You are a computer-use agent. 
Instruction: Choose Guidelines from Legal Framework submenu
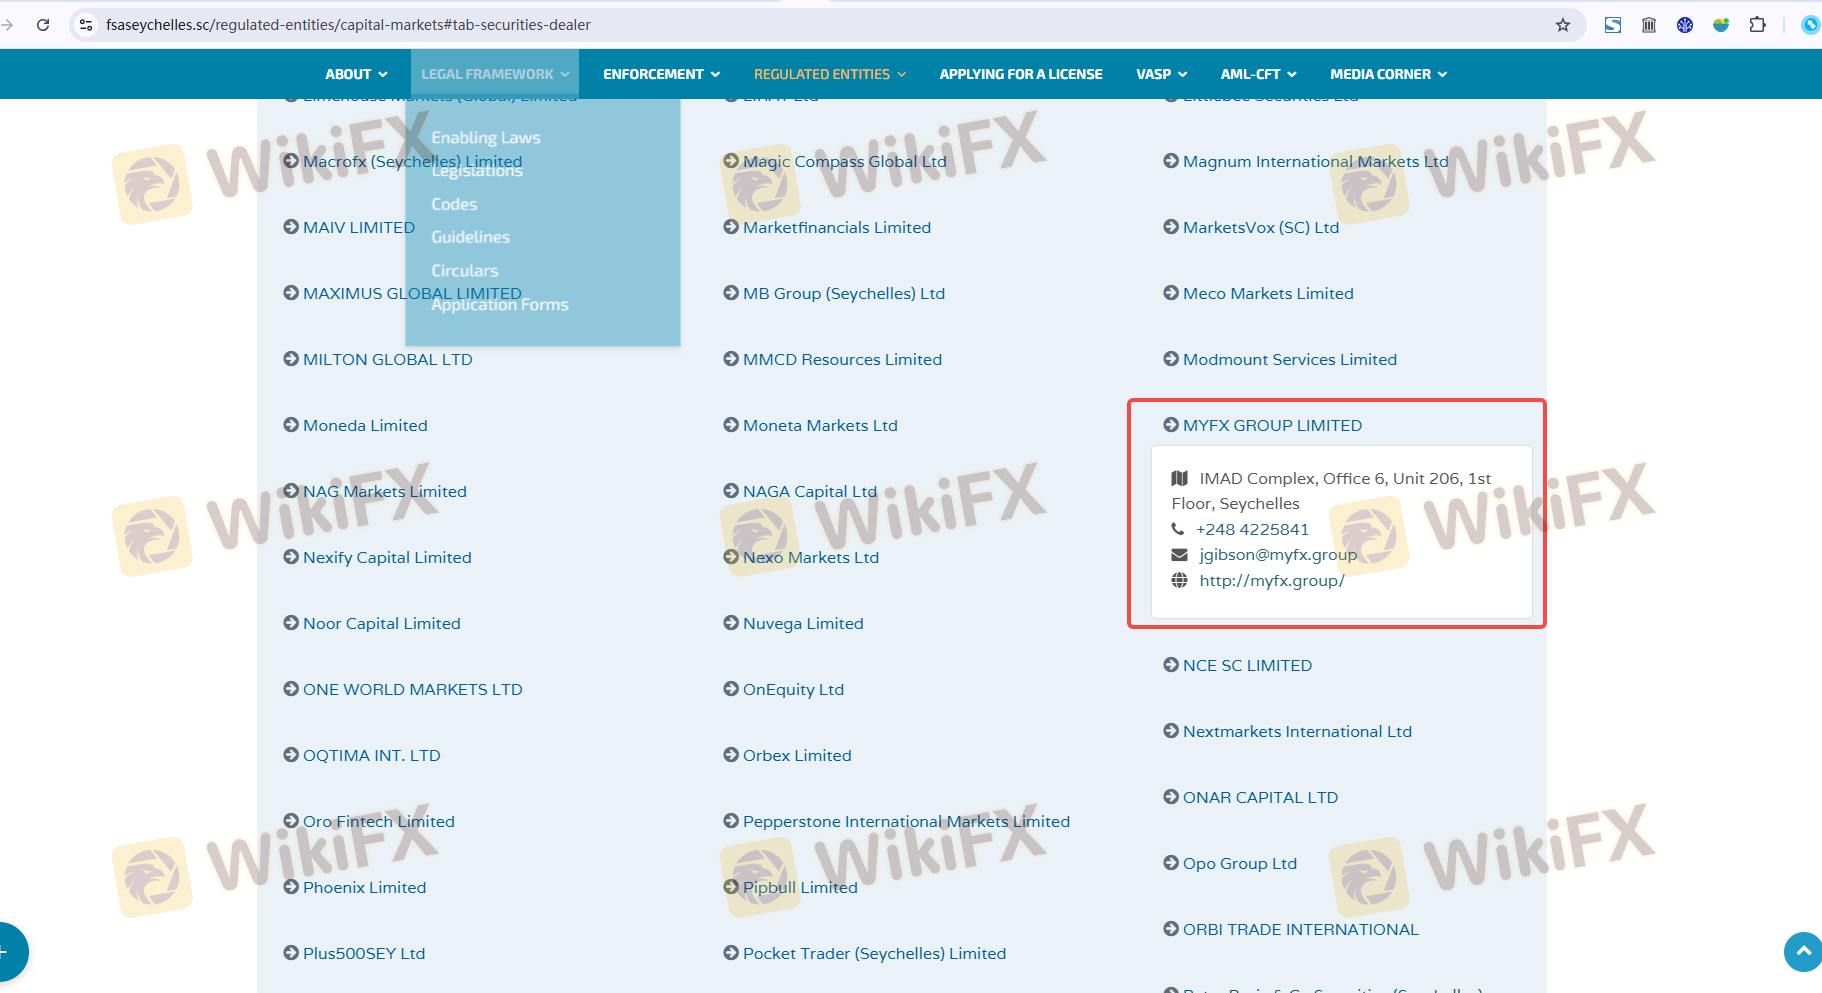point(470,237)
